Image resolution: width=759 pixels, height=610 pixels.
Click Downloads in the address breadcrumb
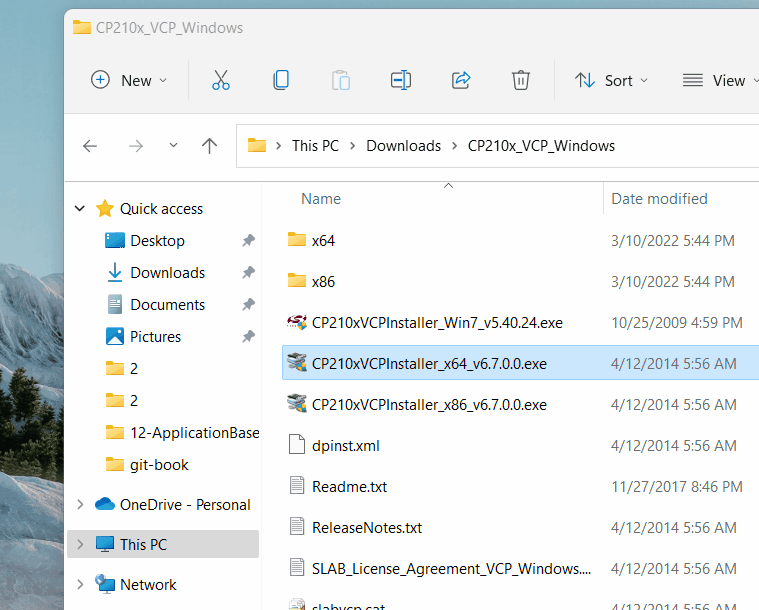click(x=403, y=146)
